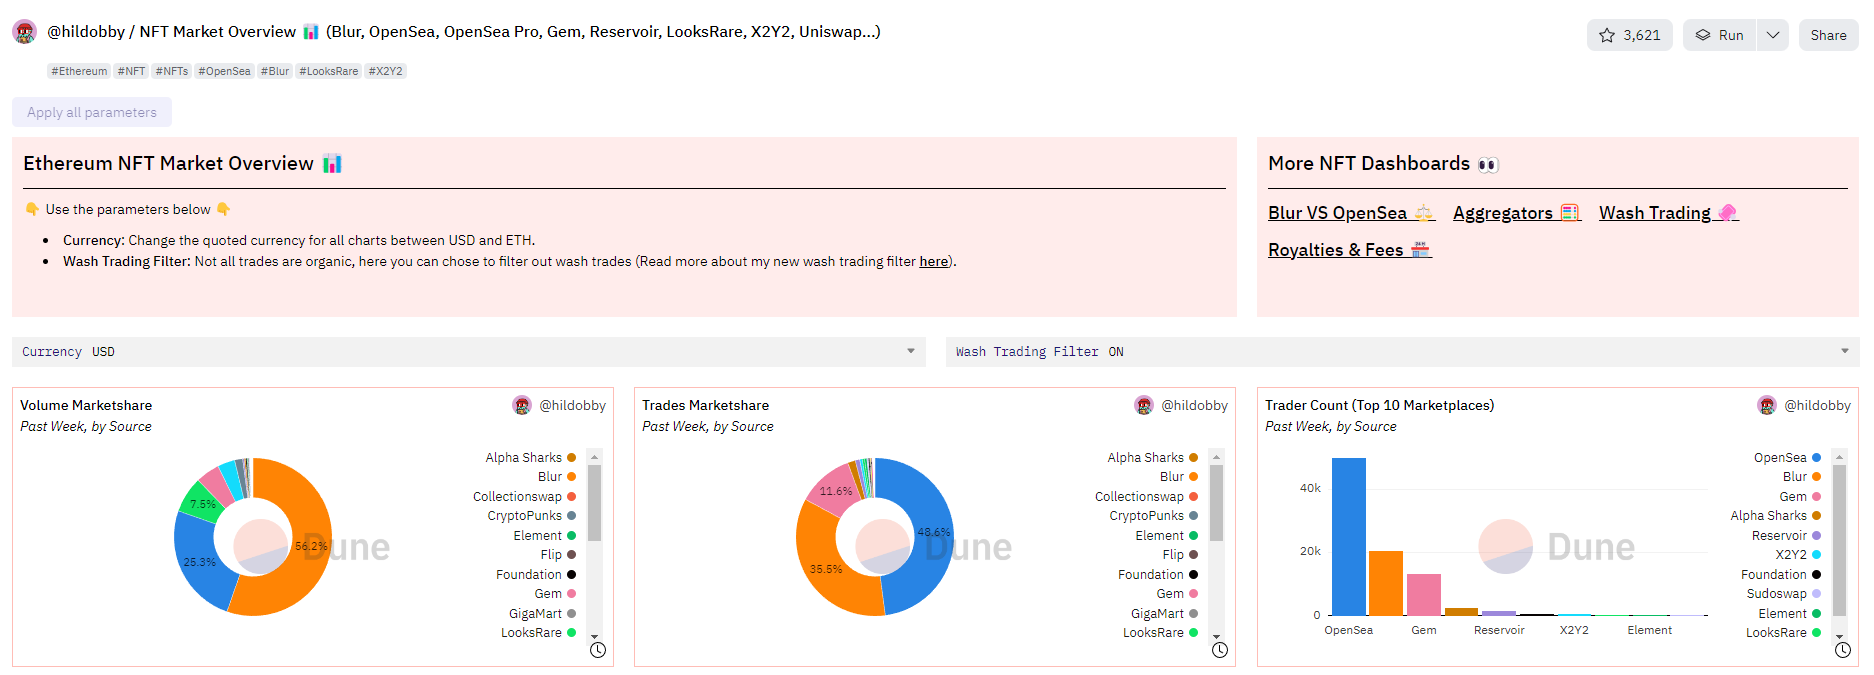Image resolution: width=1874 pixels, height=675 pixels.
Task: Open the Aggregators dashboard link
Action: (1516, 213)
